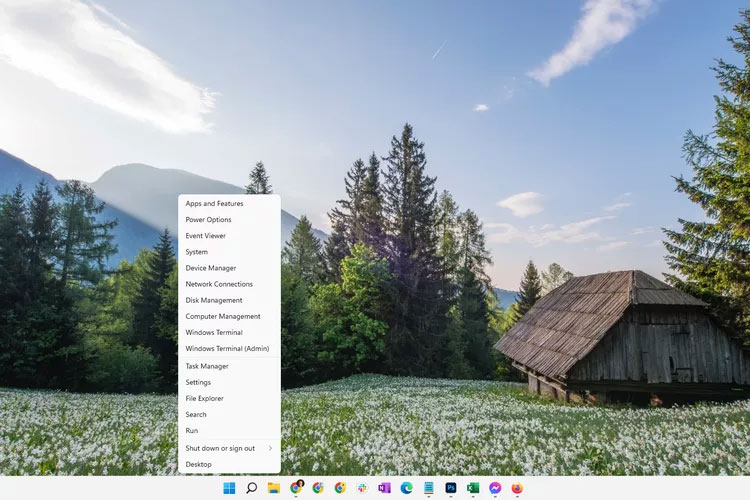Open Event Viewer from the menu
This screenshot has height=500, width=750.
point(229,236)
